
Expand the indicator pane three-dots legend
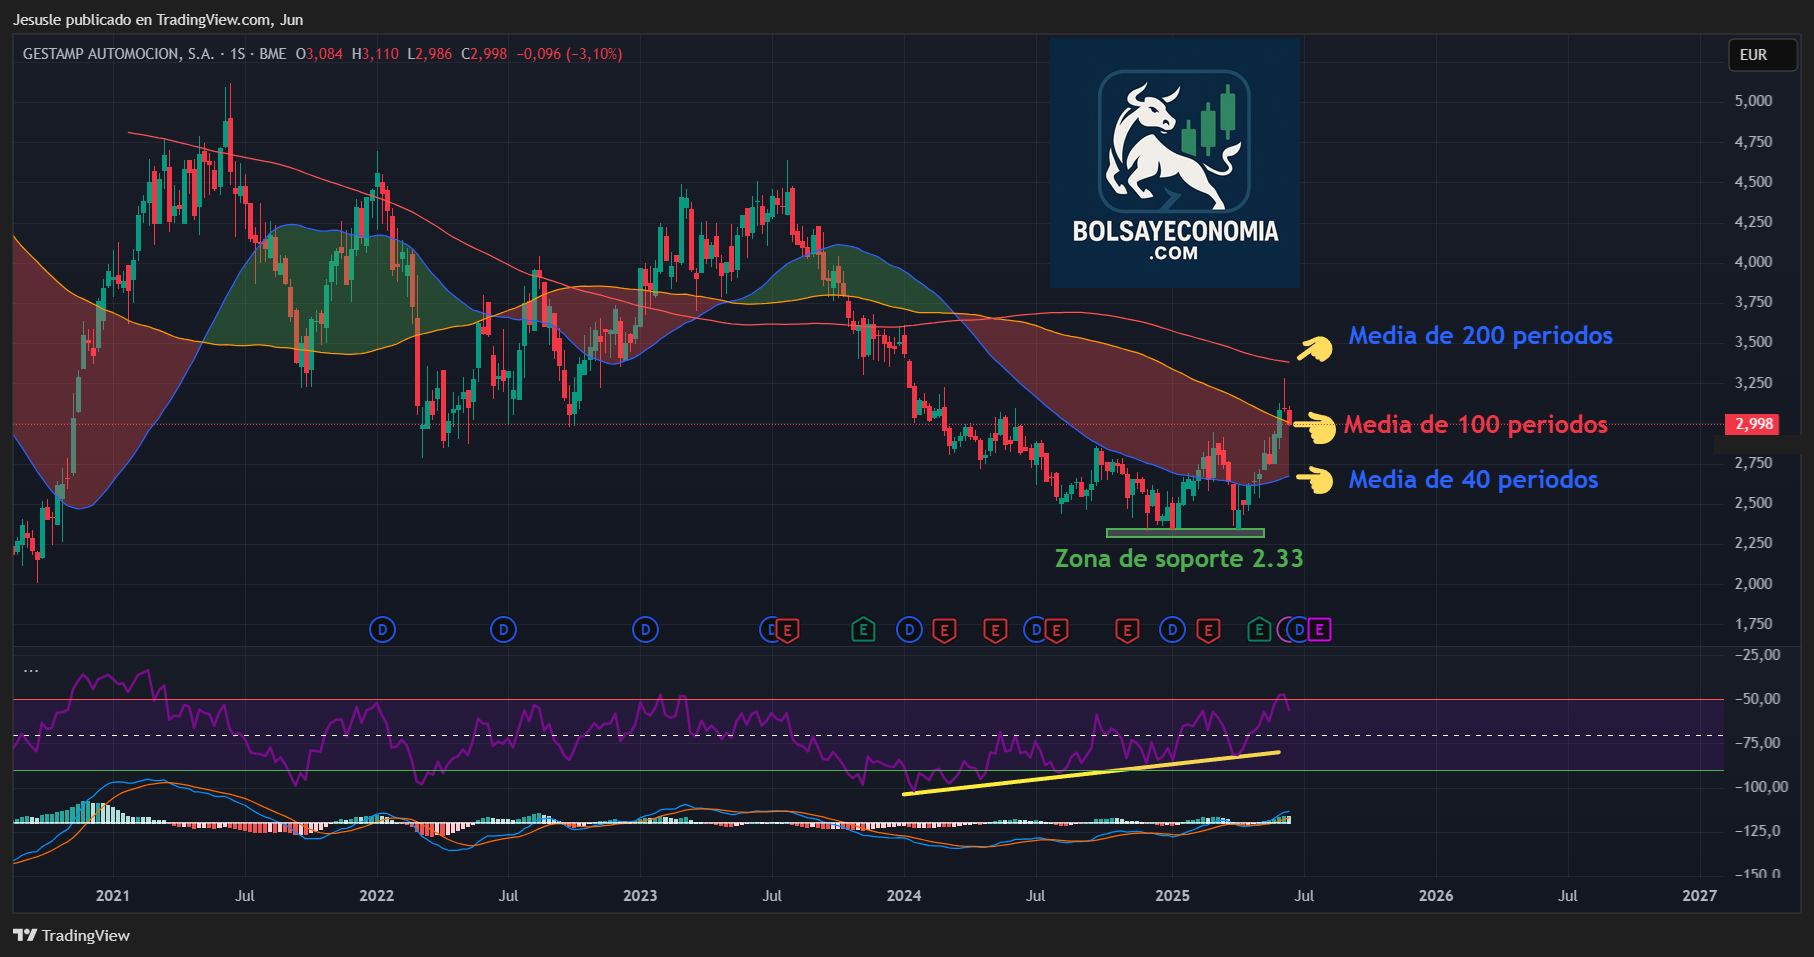[x=31, y=670]
